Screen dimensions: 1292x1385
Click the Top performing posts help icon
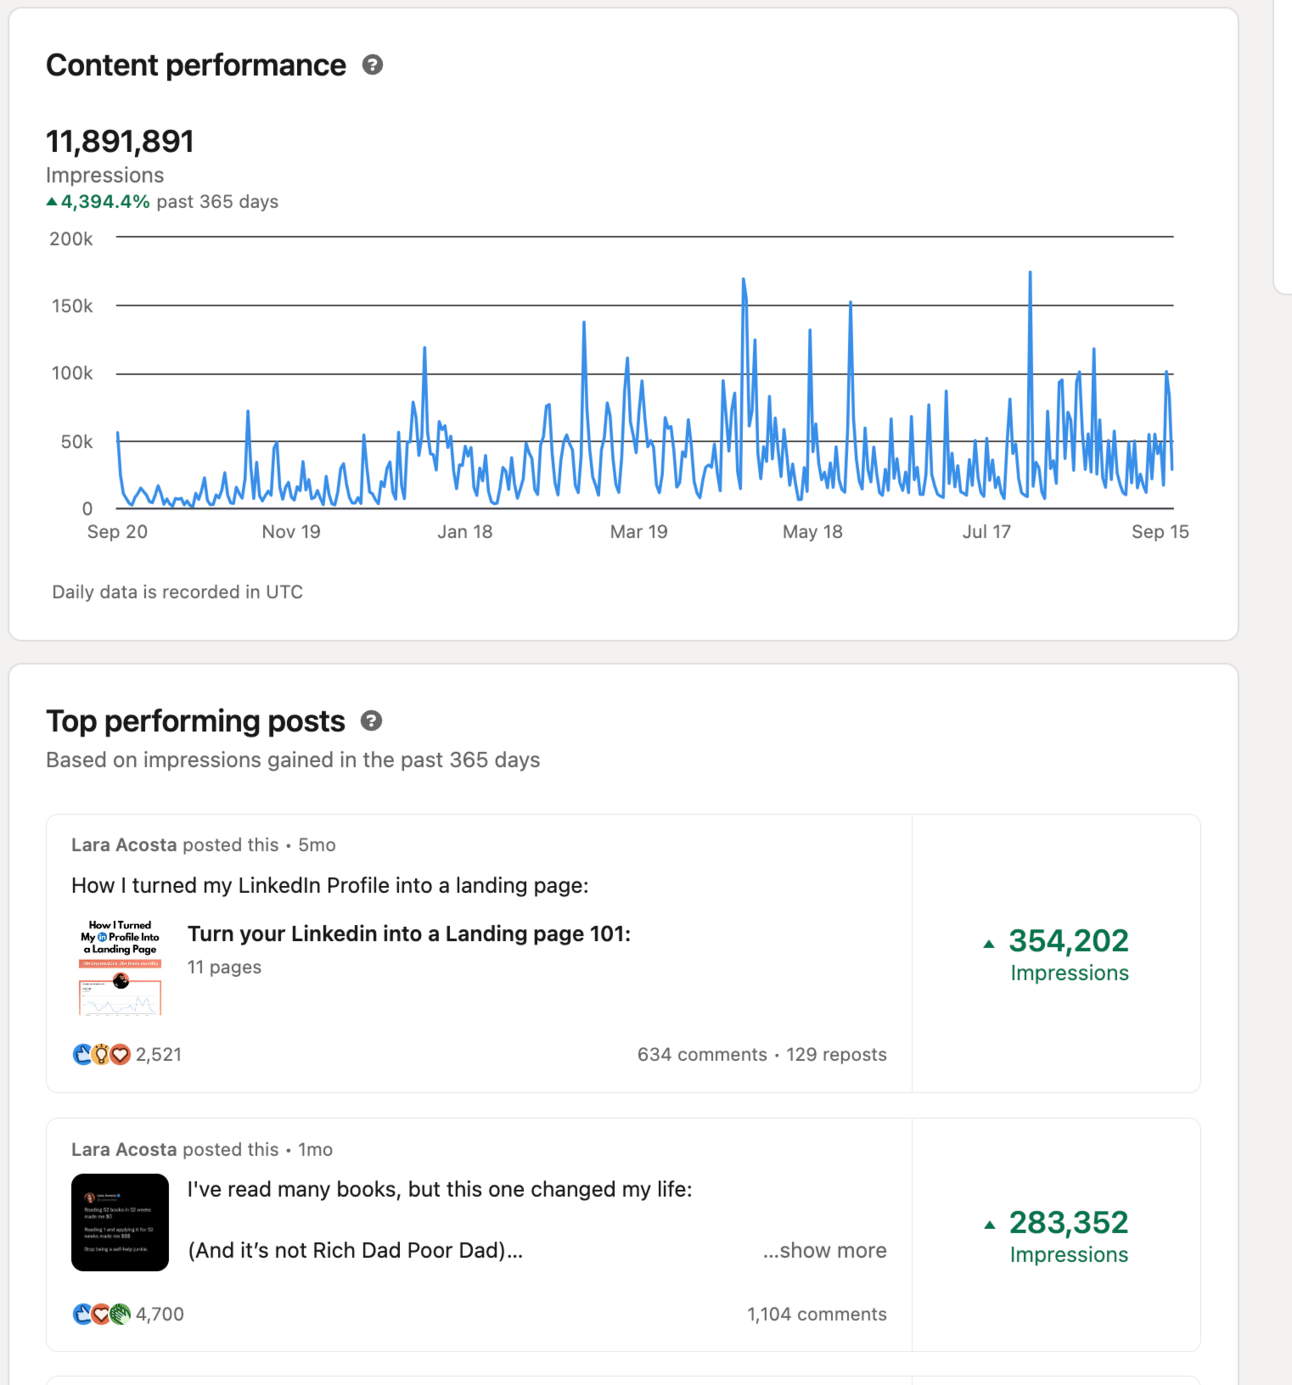[371, 721]
